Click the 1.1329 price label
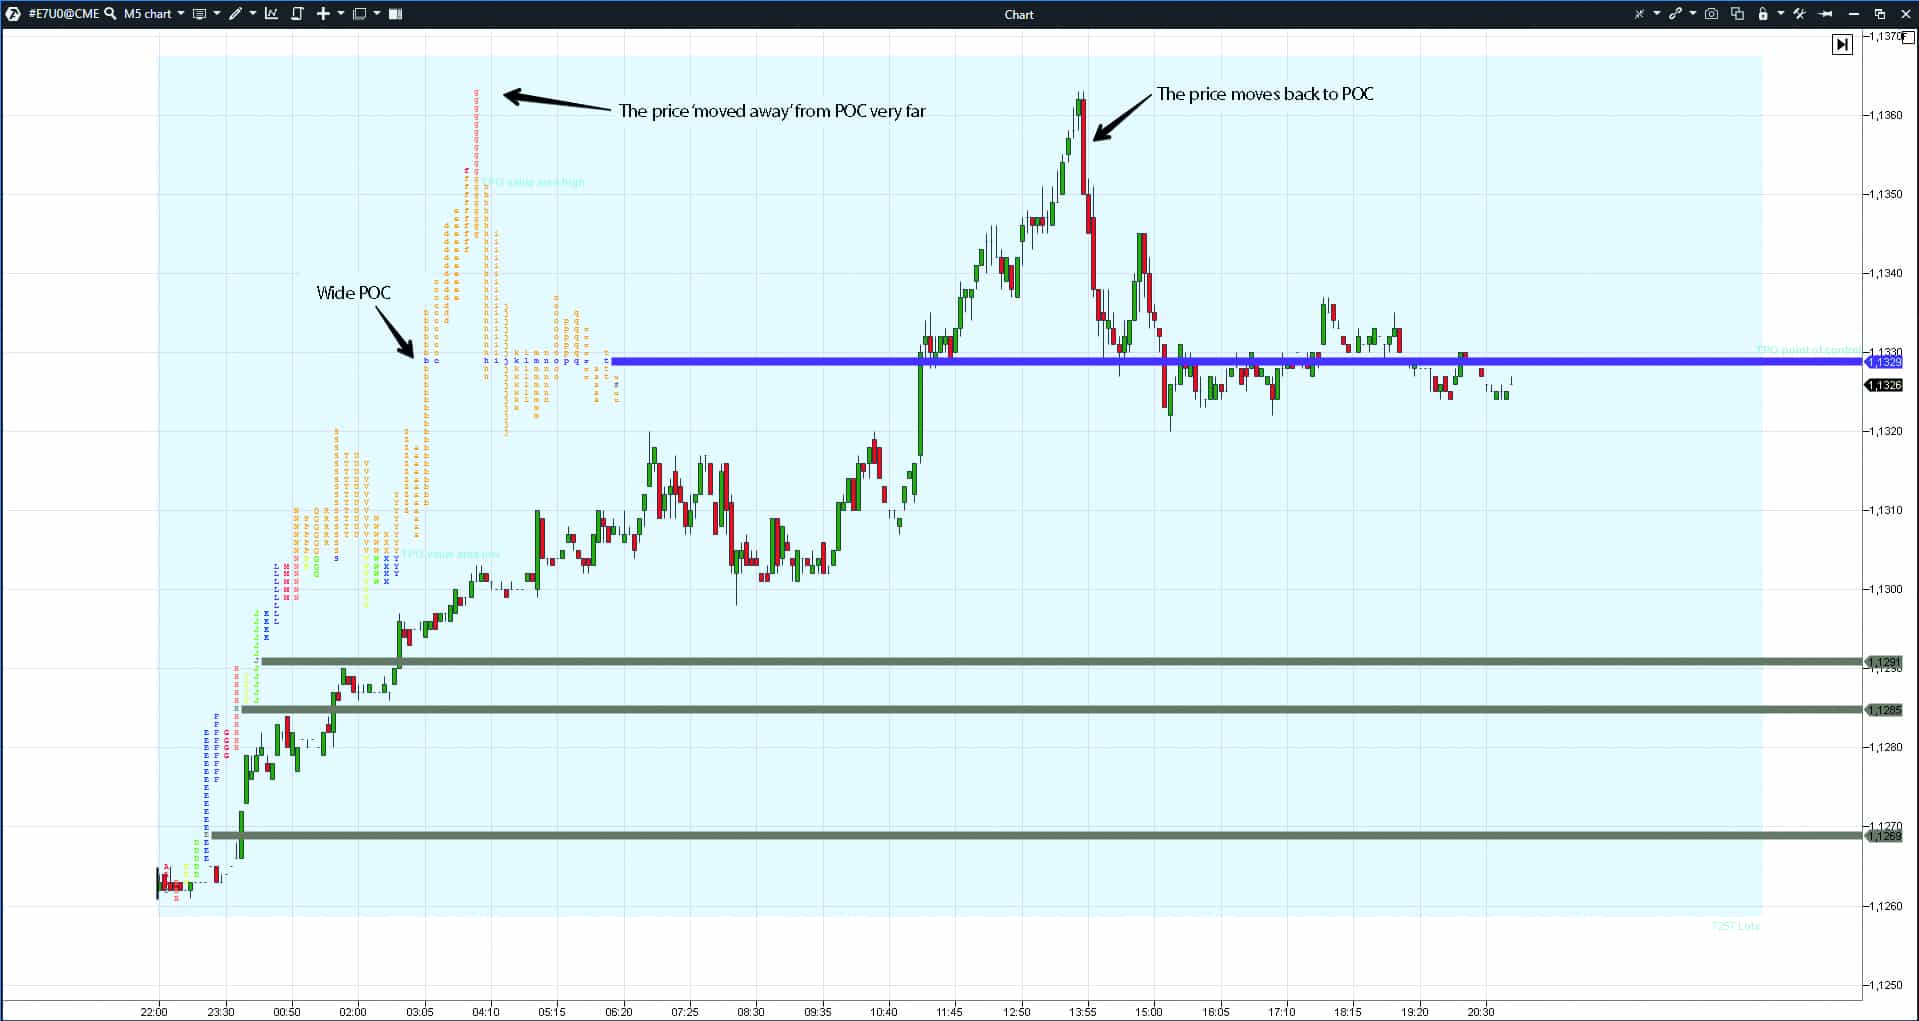Image resolution: width=1919 pixels, height=1021 pixels. point(1884,362)
